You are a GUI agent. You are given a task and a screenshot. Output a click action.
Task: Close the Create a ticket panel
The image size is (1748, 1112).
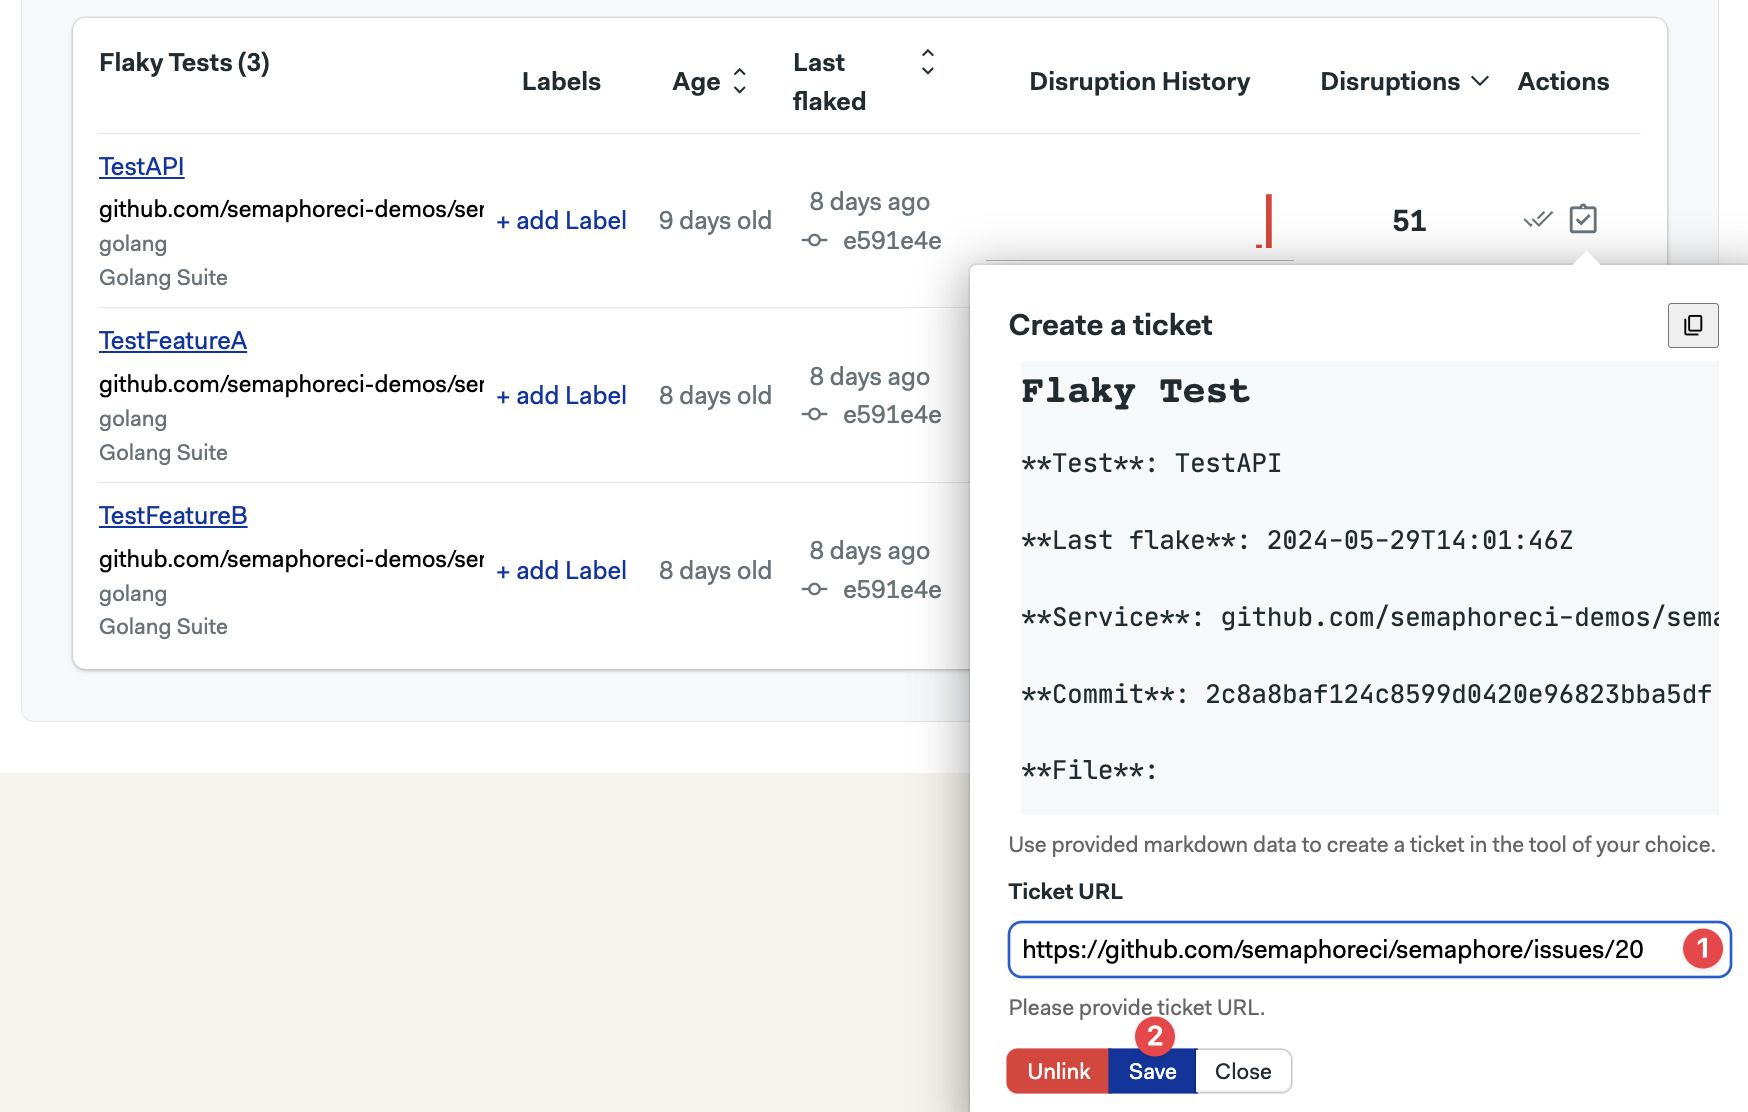point(1243,1071)
